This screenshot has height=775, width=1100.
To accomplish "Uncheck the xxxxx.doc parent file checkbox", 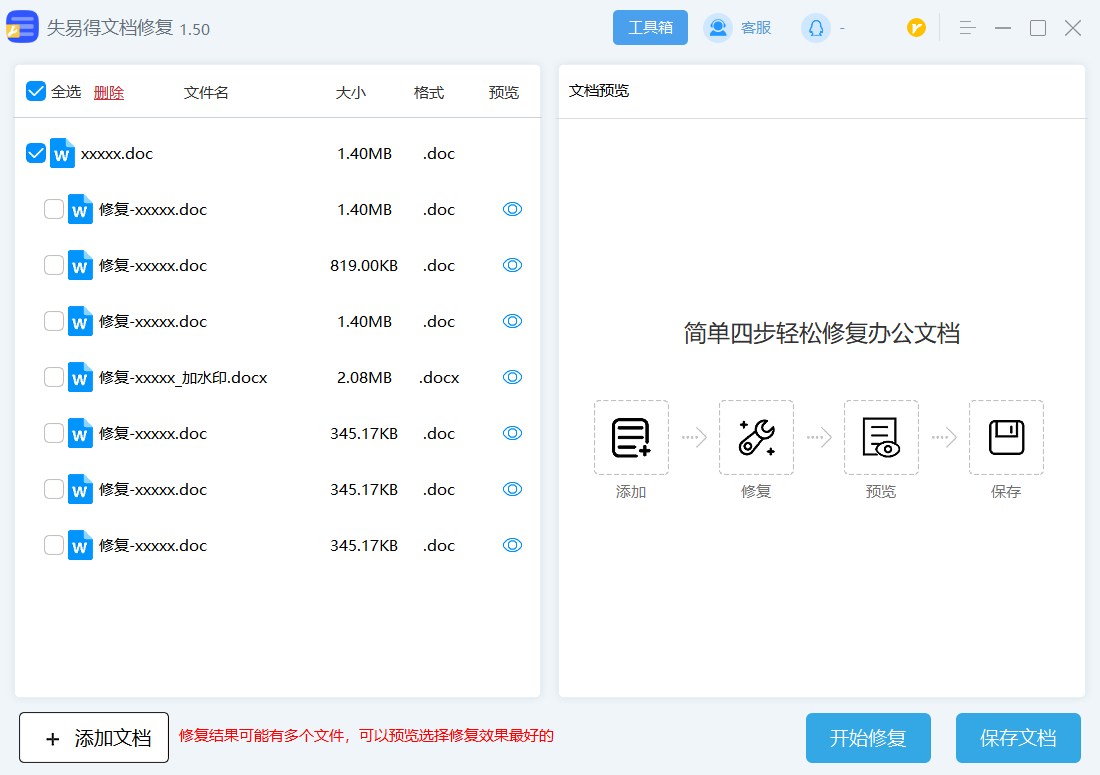I will click(36, 154).
